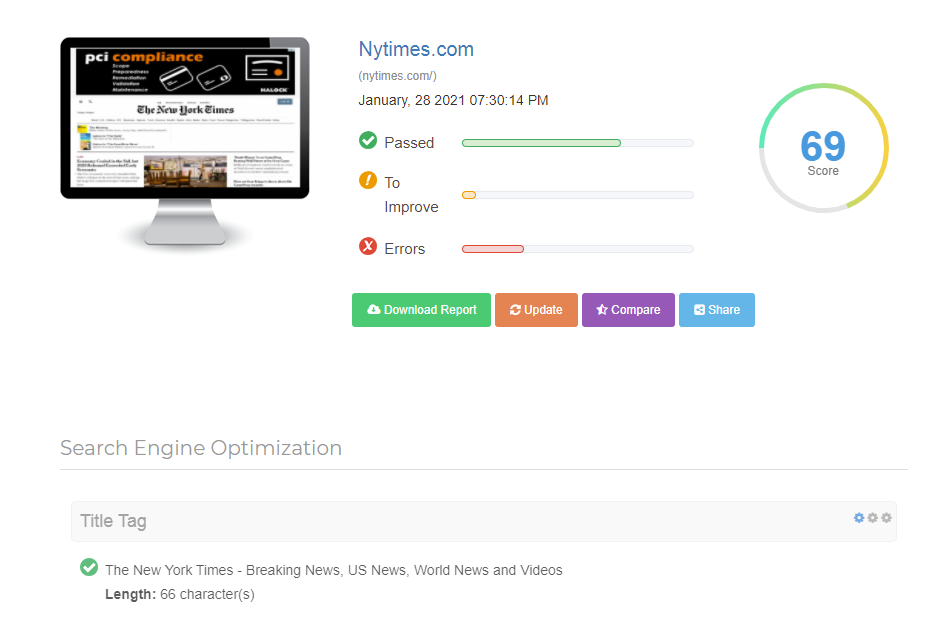The height and width of the screenshot is (622, 950).
Task: Click the green Passed checkmark icon
Action: [x=368, y=141]
